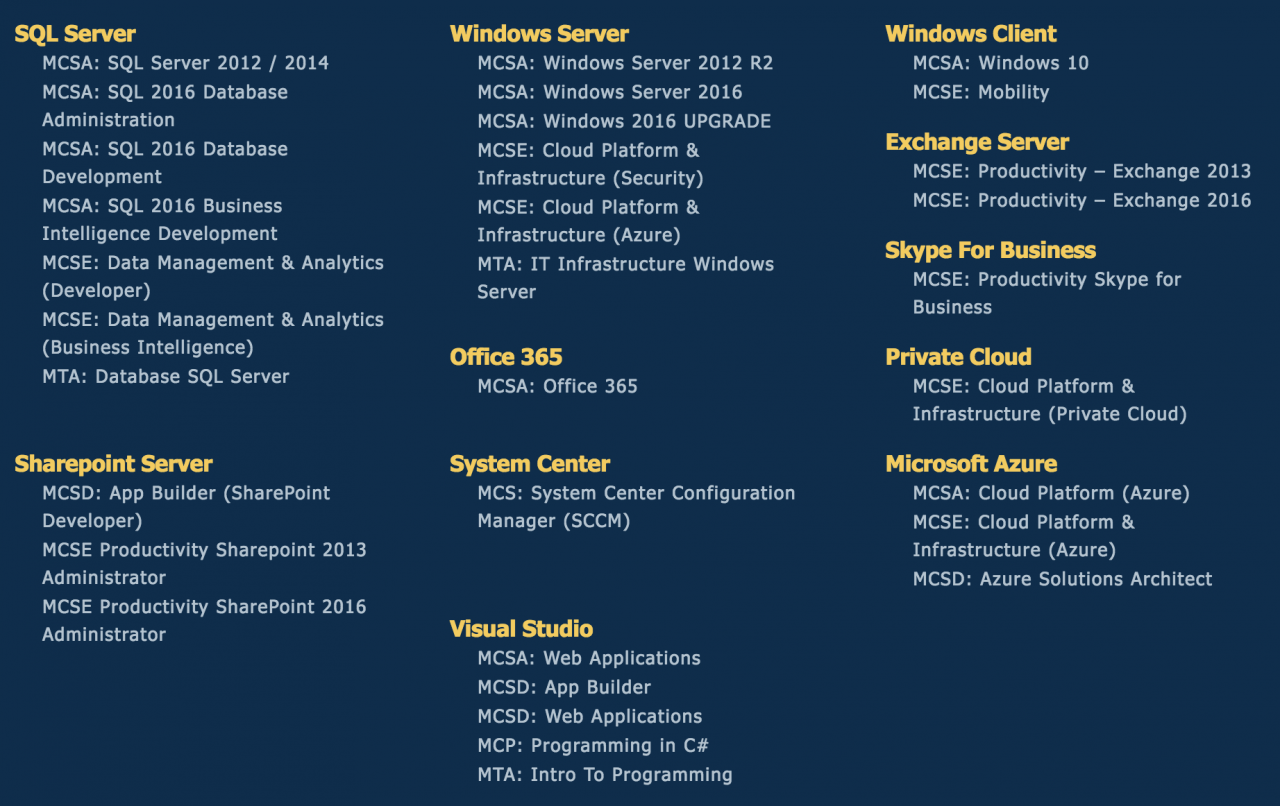1280x806 pixels.
Task: Select MCSD: App Builder under Visual Studio
Action: [564, 687]
